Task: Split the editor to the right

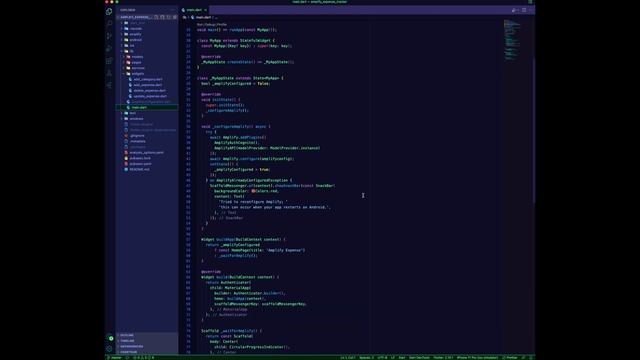Action: tap(524, 10)
